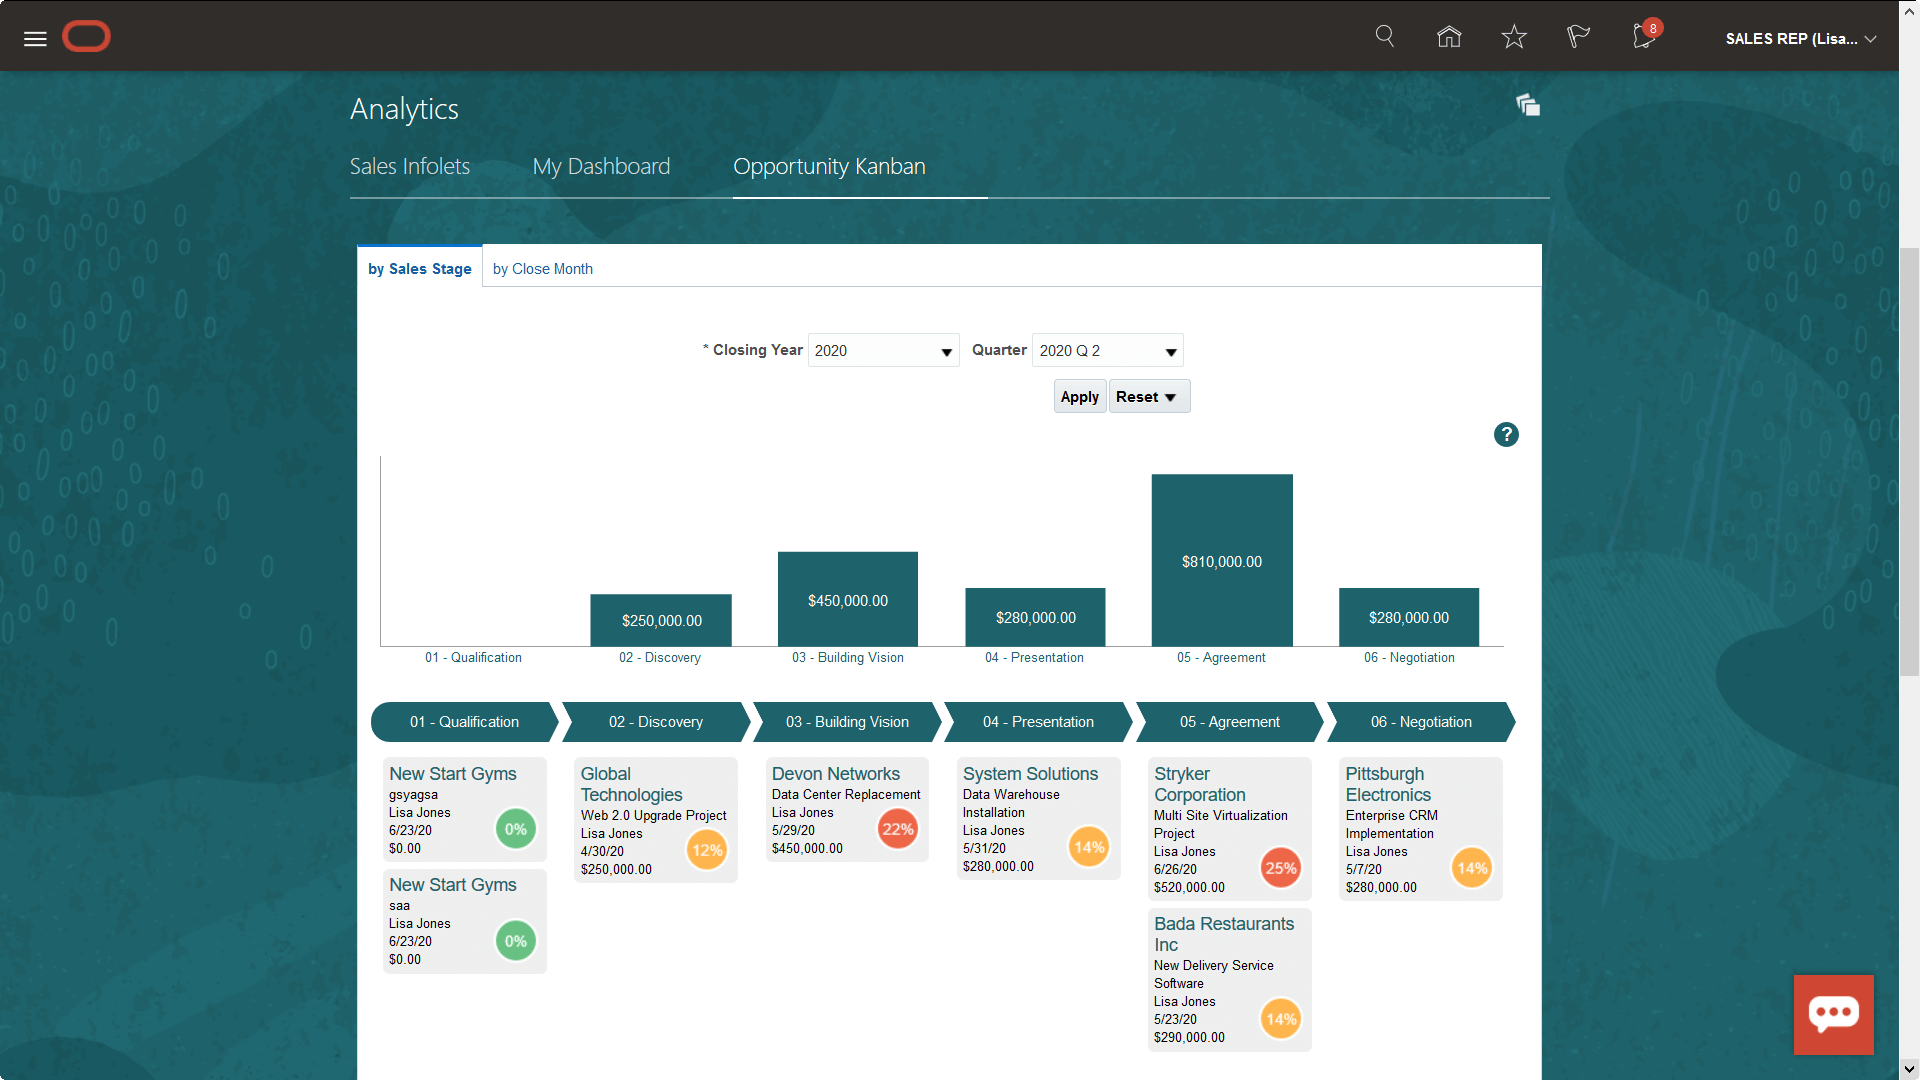The image size is (1920, 1080).
Task: Open the SALES REP user menu
Action: tap(1799, 39)
